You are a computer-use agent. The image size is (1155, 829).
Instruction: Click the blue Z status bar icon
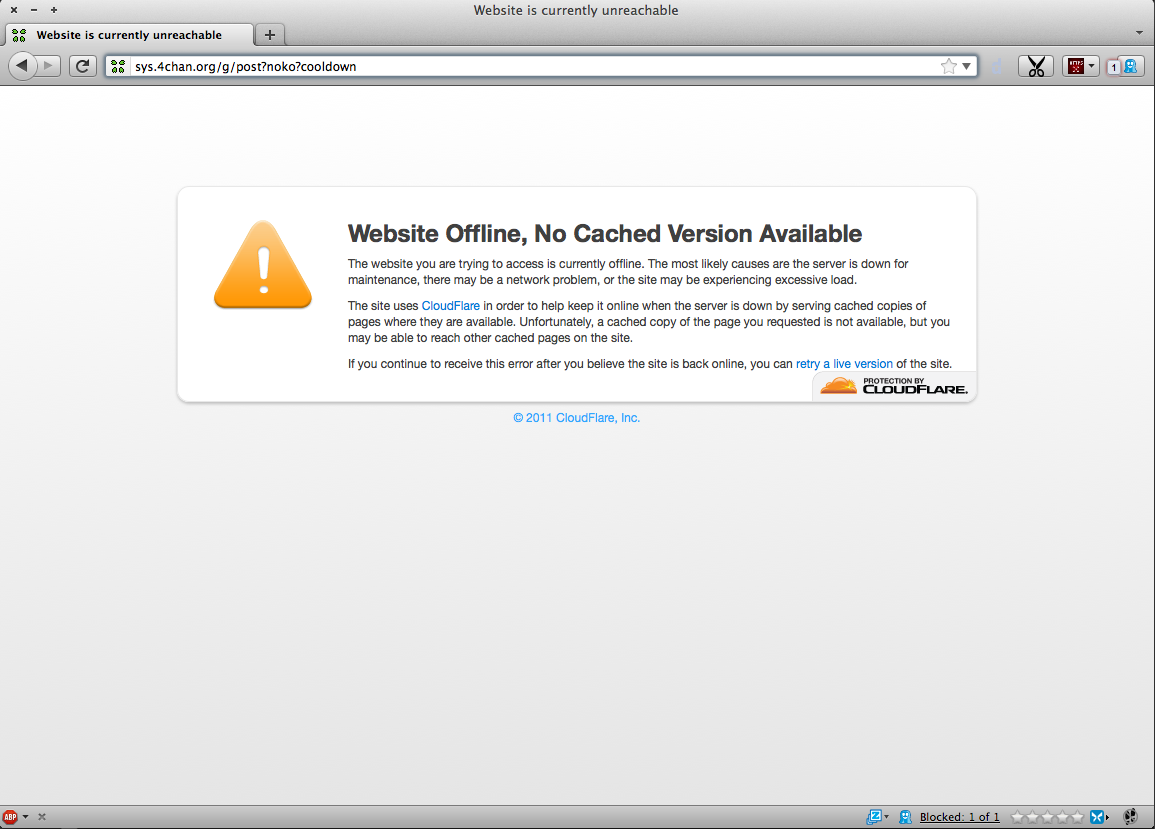click(874, 816)
